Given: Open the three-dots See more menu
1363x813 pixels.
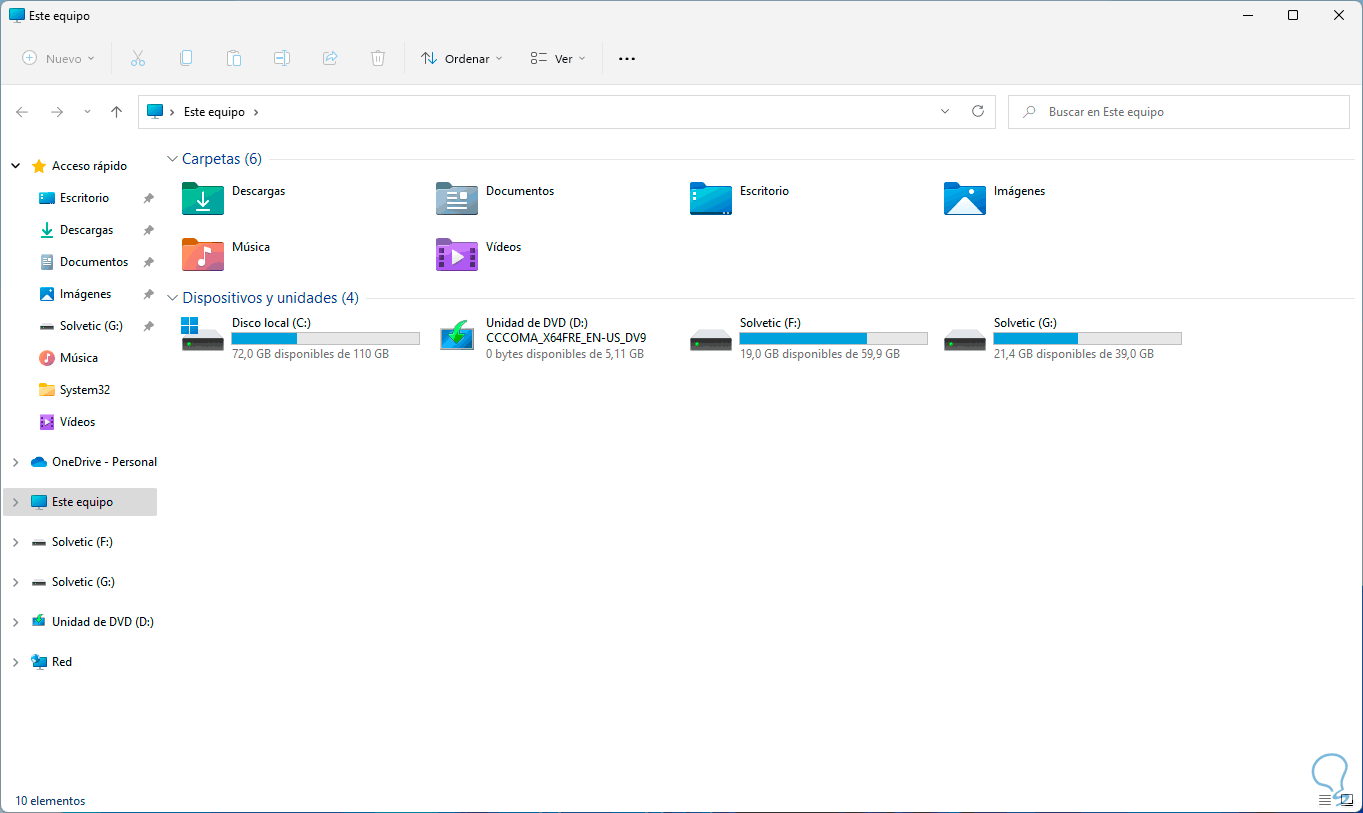Looking at the screenshot, I should pos(627,59).
